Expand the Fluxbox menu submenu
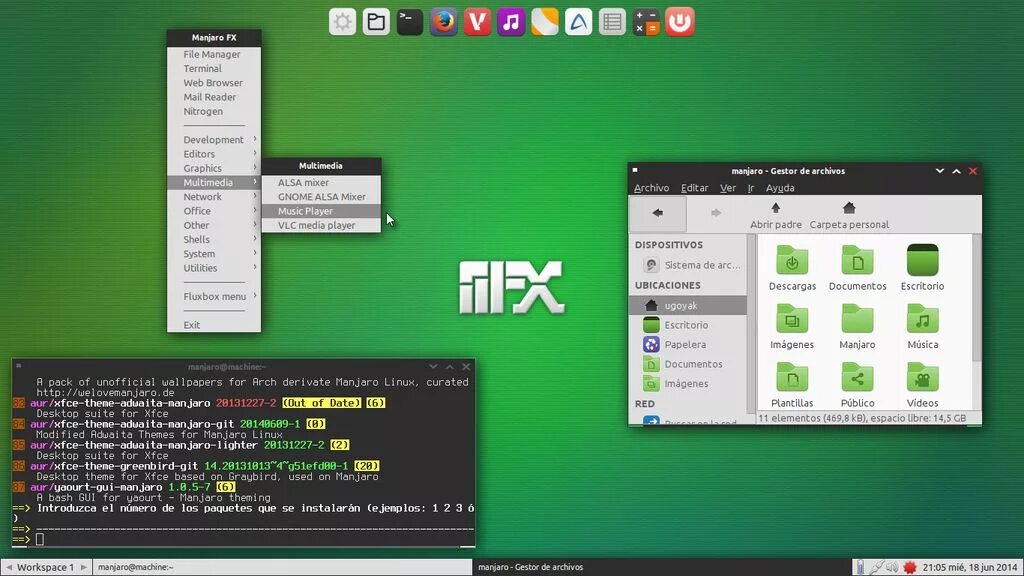Screen dimensions: 1024x576 [x=214, y=296]
